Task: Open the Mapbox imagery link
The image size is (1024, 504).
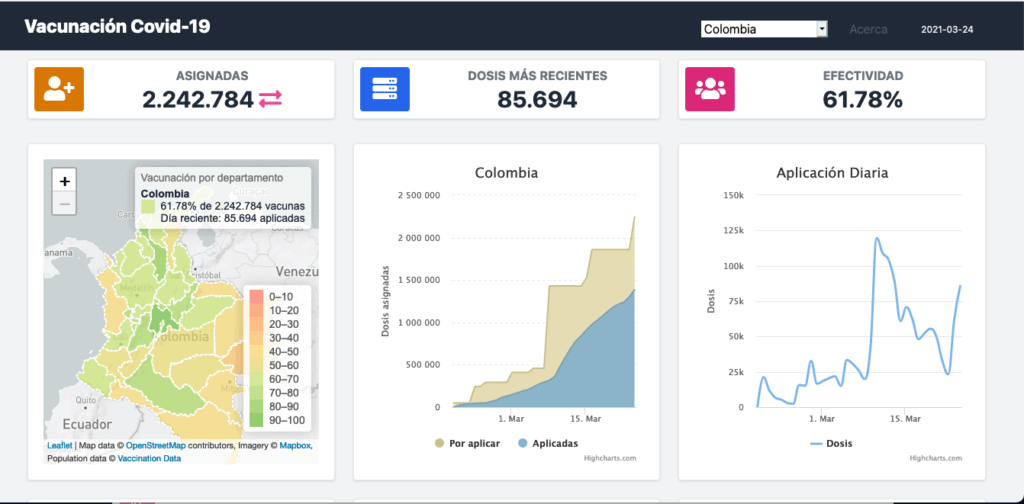Action: (295, 445)
